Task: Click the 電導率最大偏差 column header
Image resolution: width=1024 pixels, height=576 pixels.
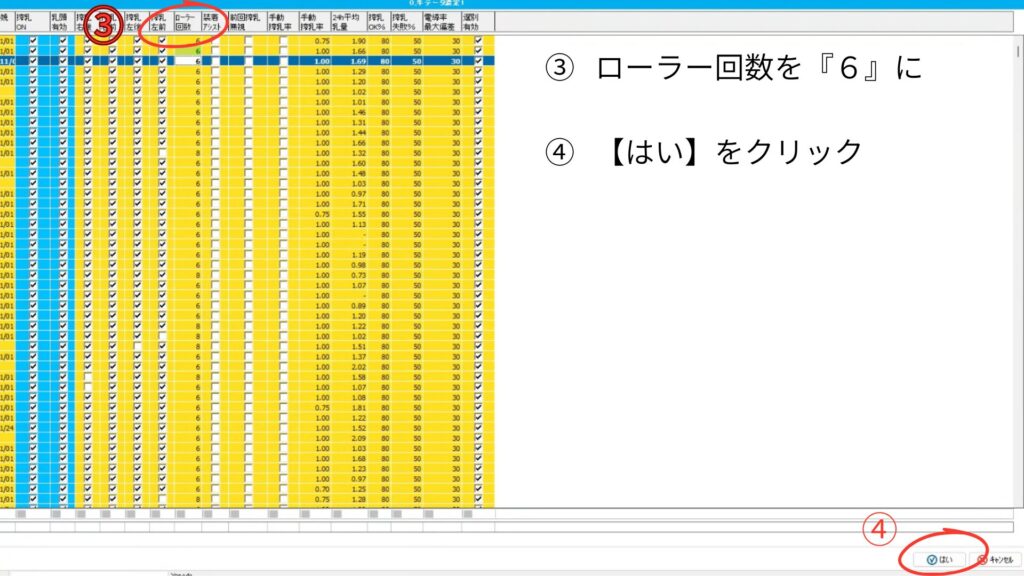Action: (441, 23)
